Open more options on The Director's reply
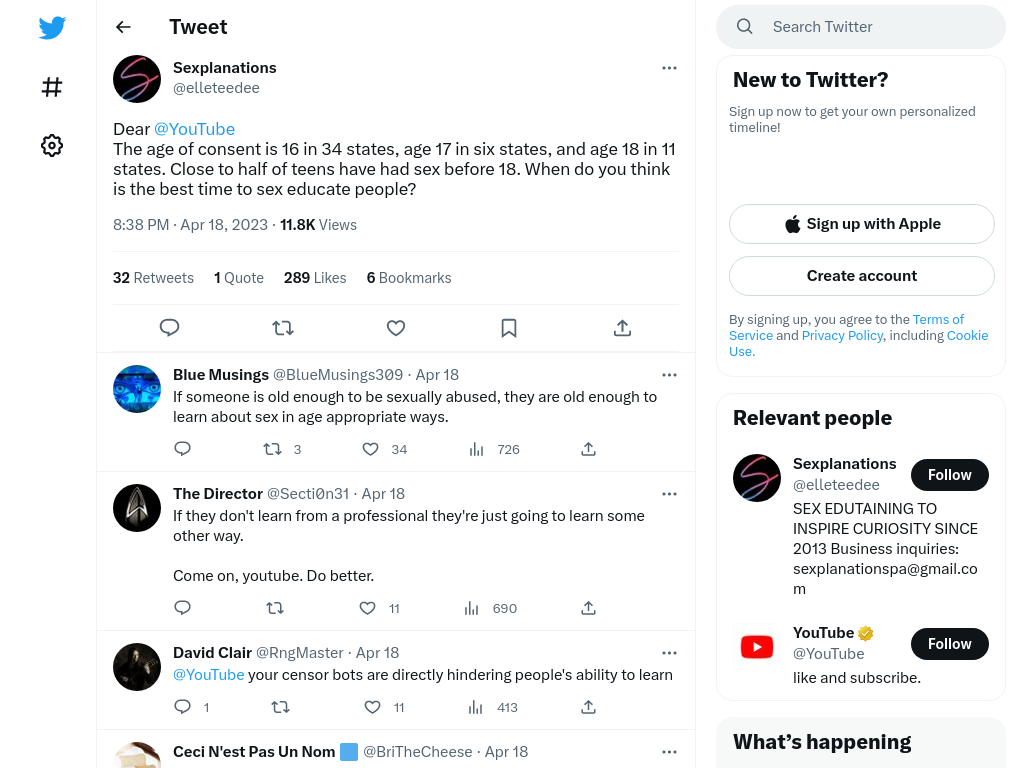The width and height of the screenshot is (1024, 768). (669, 494)
